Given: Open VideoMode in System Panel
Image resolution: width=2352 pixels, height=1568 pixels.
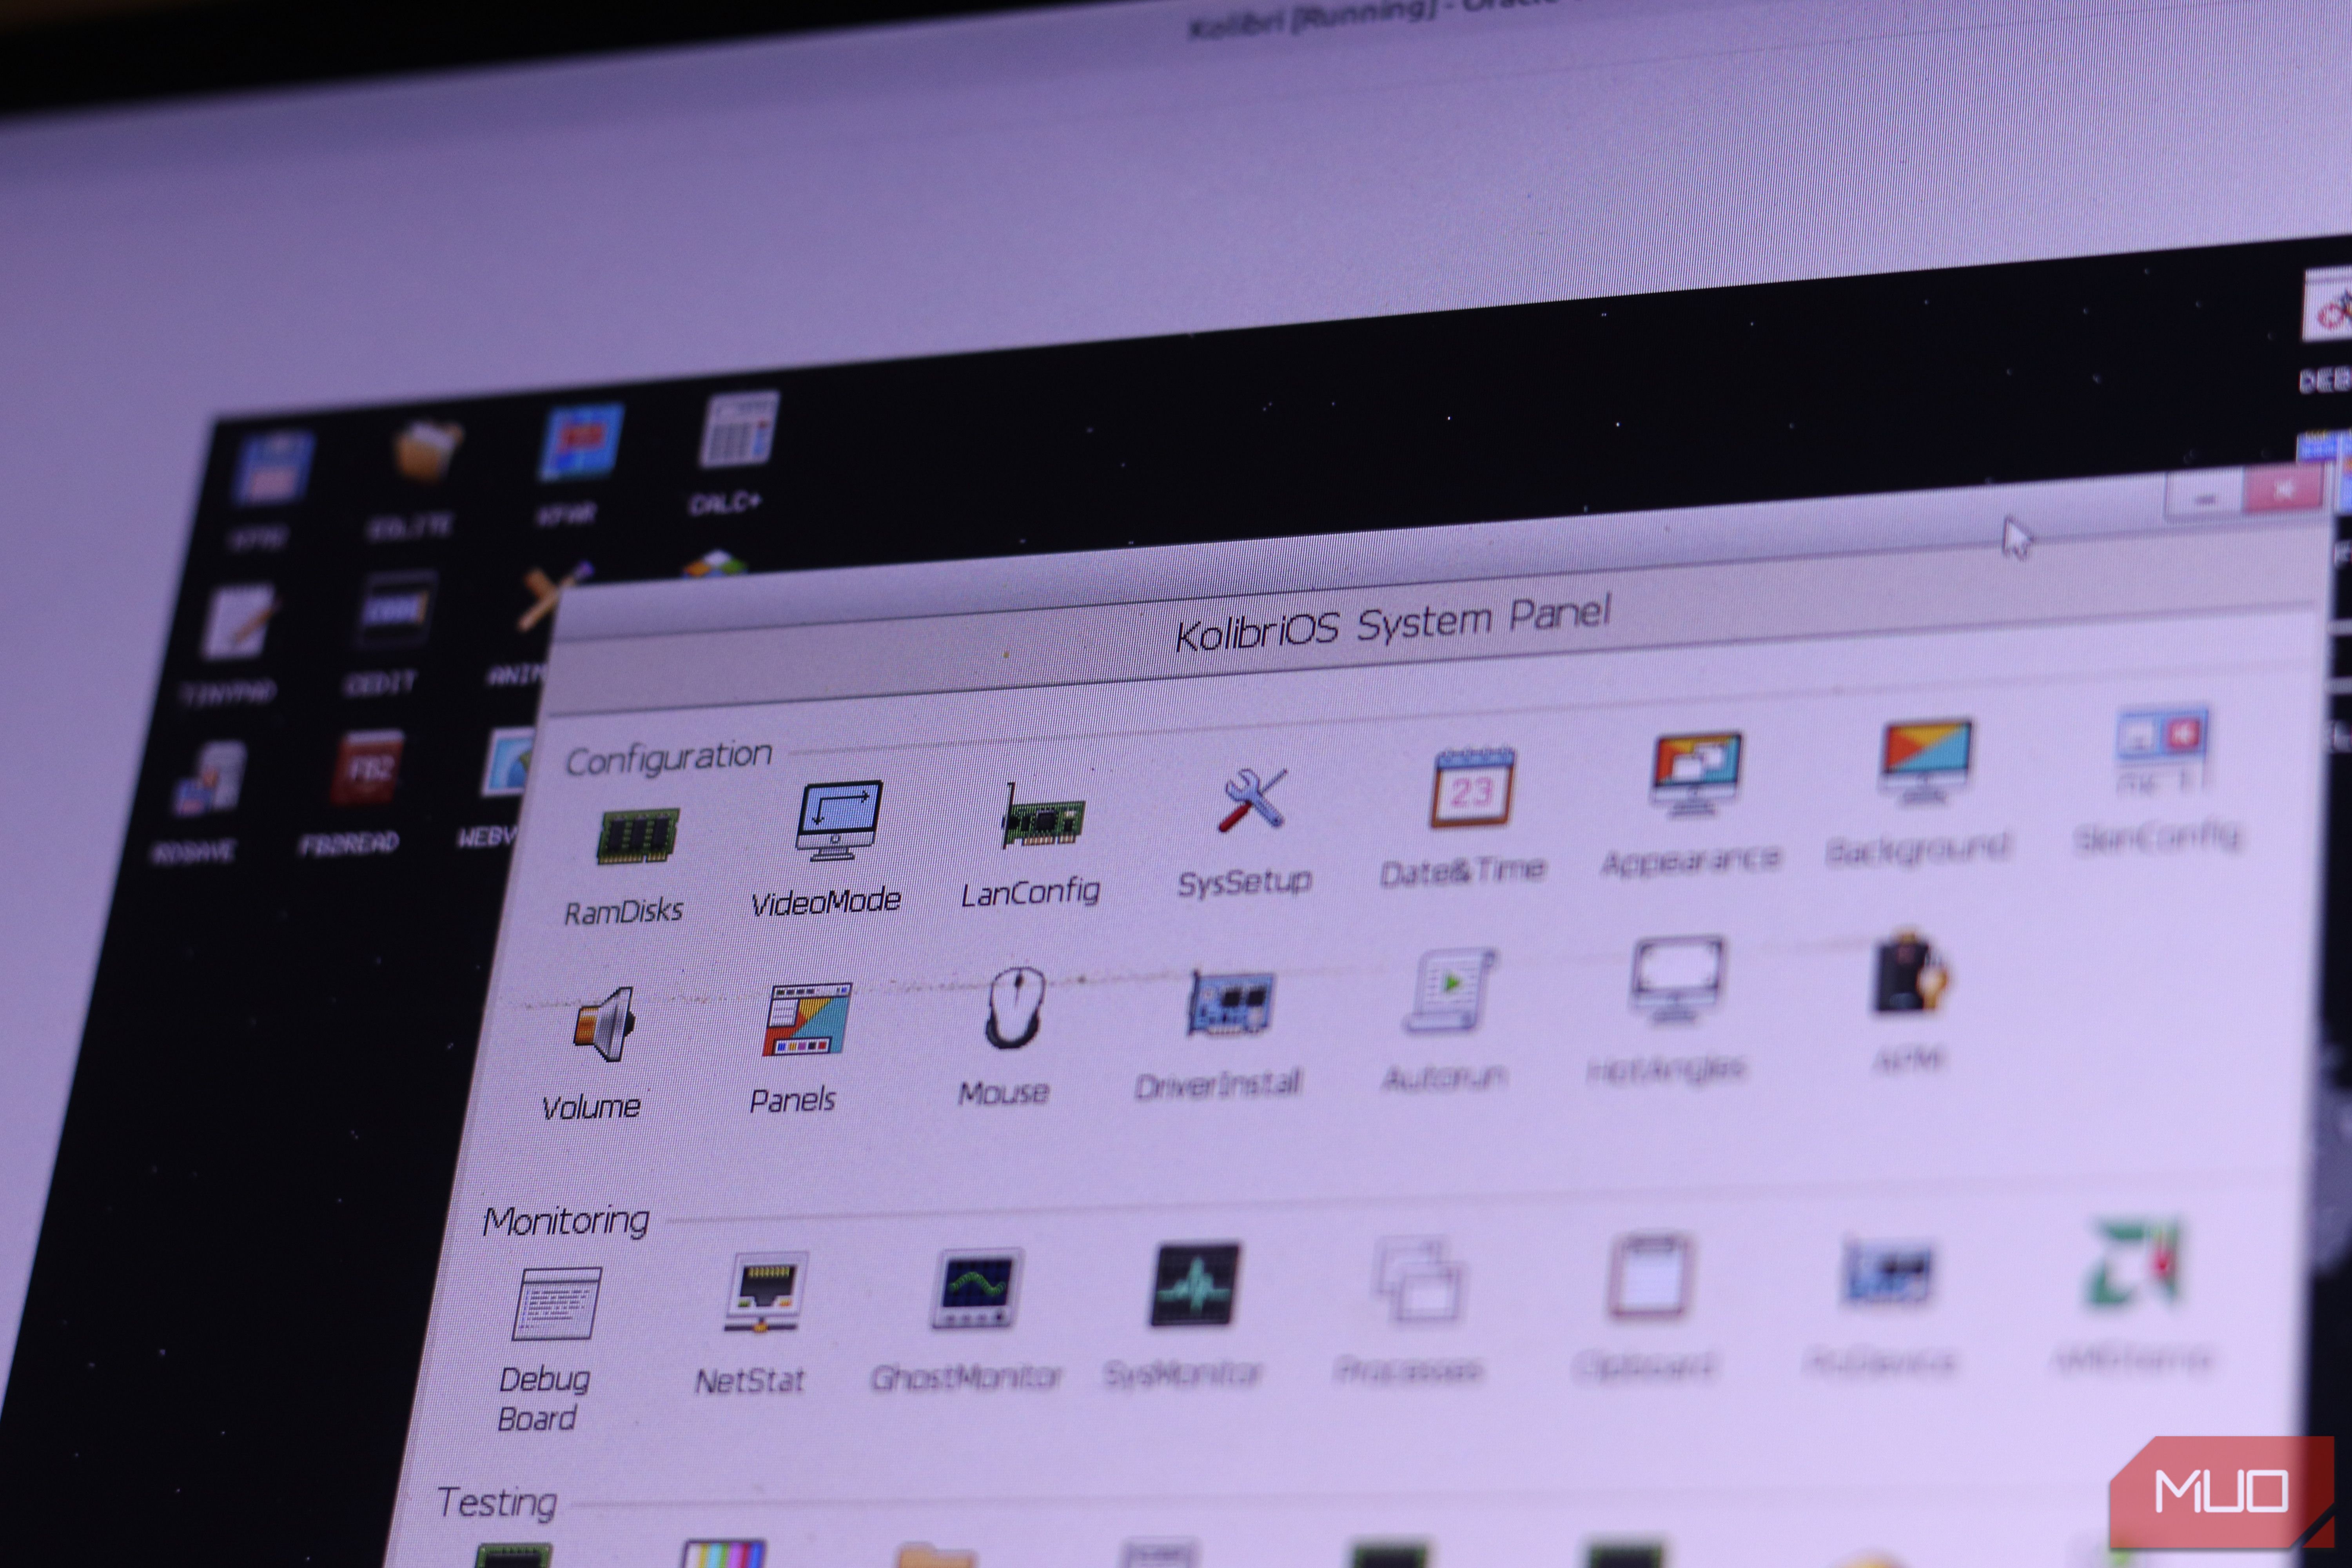Looking at the screenshot, I should (839, 820).
